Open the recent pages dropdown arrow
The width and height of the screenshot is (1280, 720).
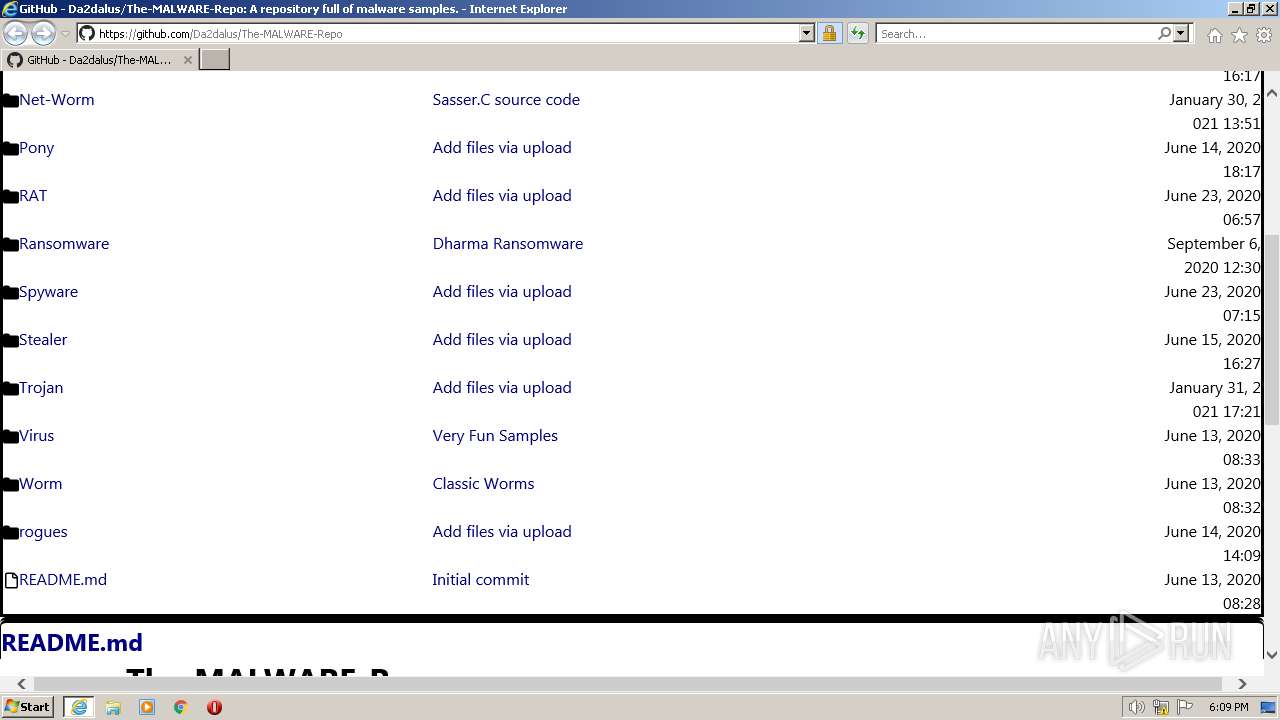click(x=66, y=34)
